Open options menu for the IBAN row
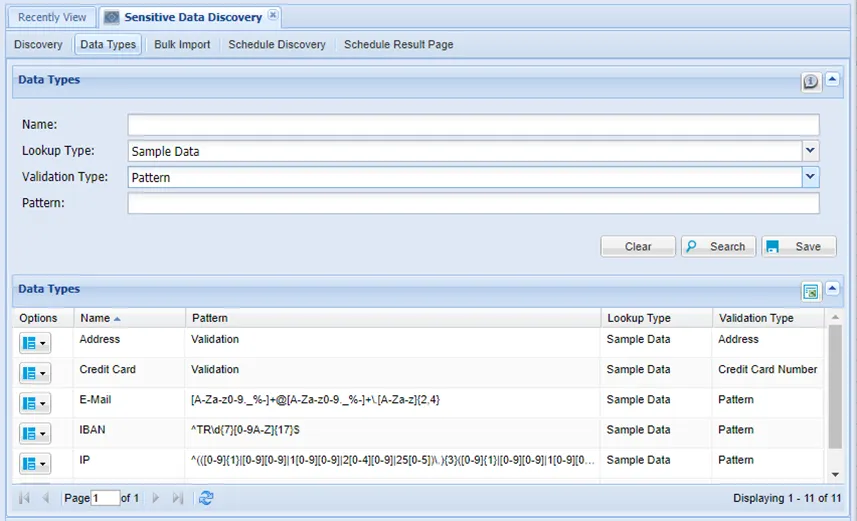This screenshot has width=857, height=521. (x=35, y=434)
